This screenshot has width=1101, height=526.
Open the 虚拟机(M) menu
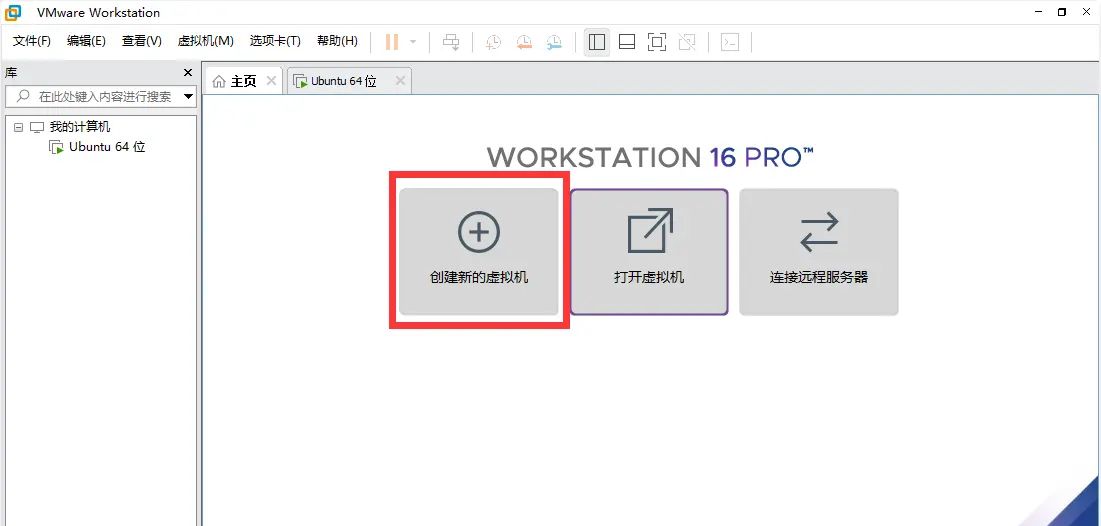pos(206,41)
